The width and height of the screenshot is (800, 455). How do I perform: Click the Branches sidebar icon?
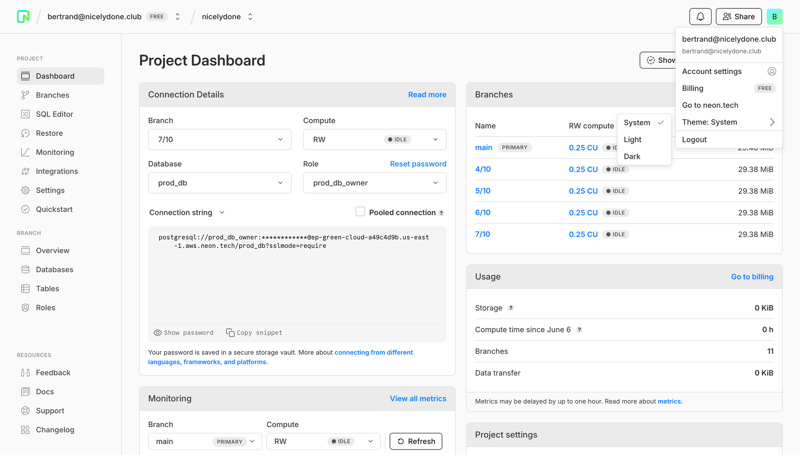(25, 95)
